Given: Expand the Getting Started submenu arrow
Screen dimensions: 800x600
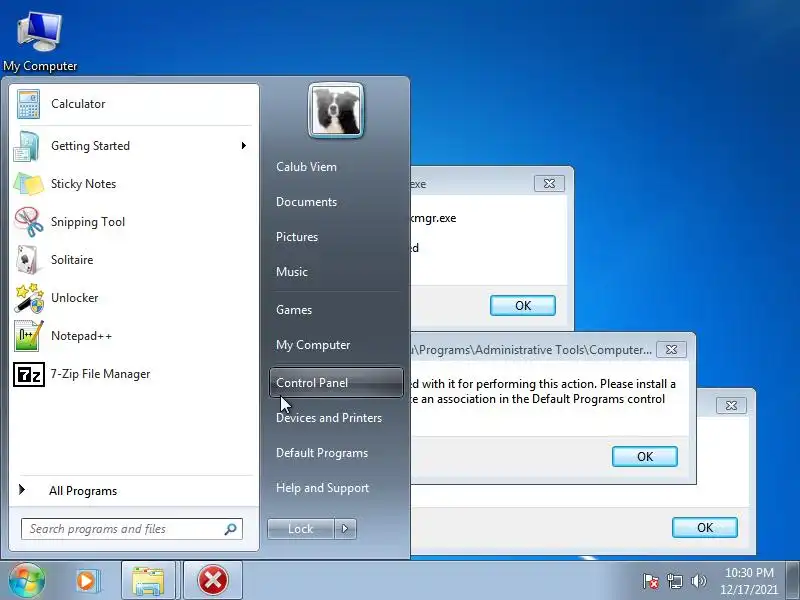Looking at the screenshot, I should coord(244,146).
